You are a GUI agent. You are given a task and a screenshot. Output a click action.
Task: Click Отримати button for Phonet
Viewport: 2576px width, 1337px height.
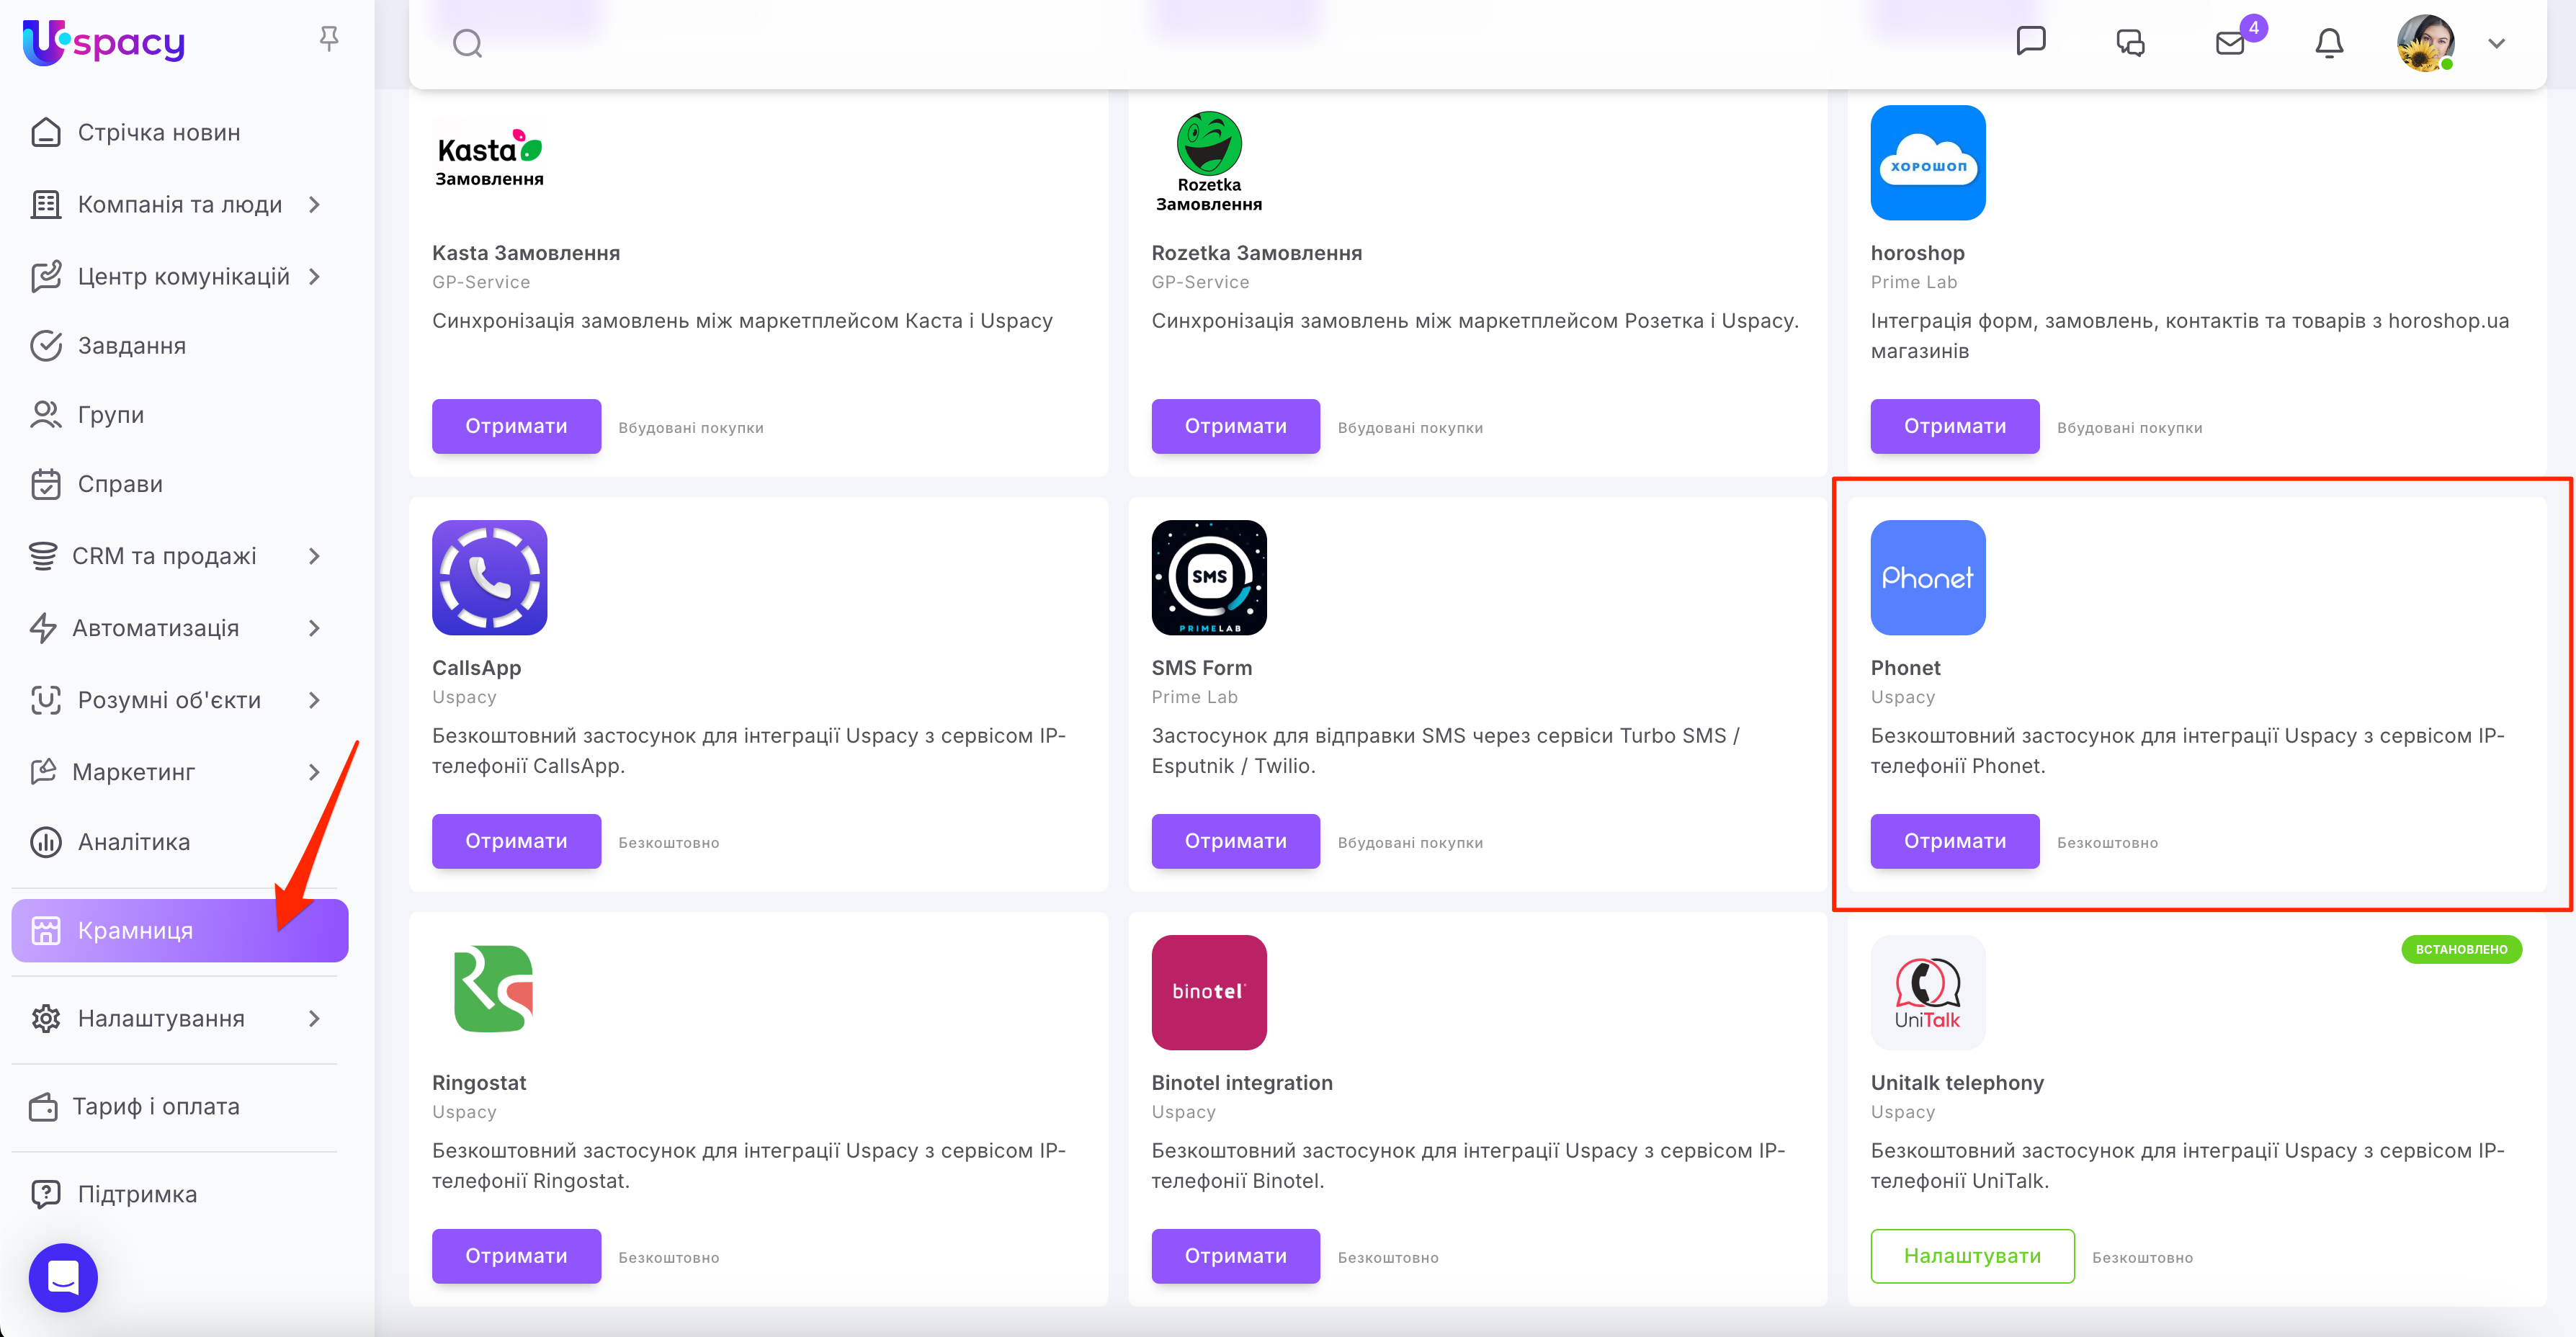[x=1954, y=841]
